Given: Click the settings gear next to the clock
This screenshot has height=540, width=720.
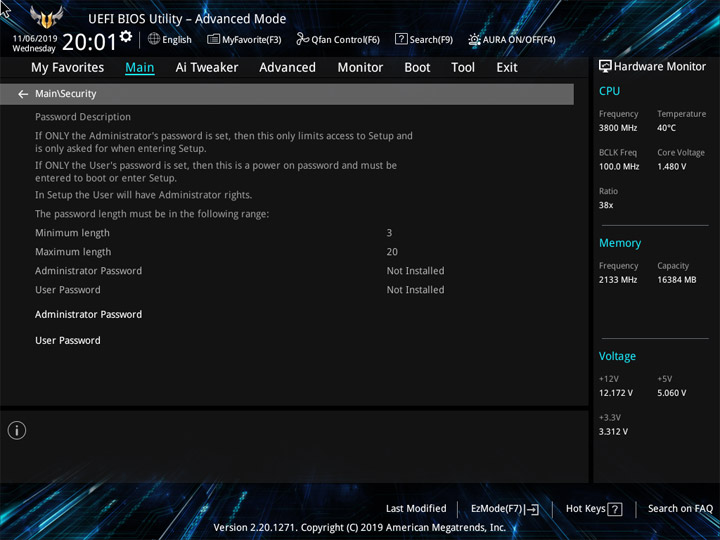Looking at the screenshot, I should [126, 36].
